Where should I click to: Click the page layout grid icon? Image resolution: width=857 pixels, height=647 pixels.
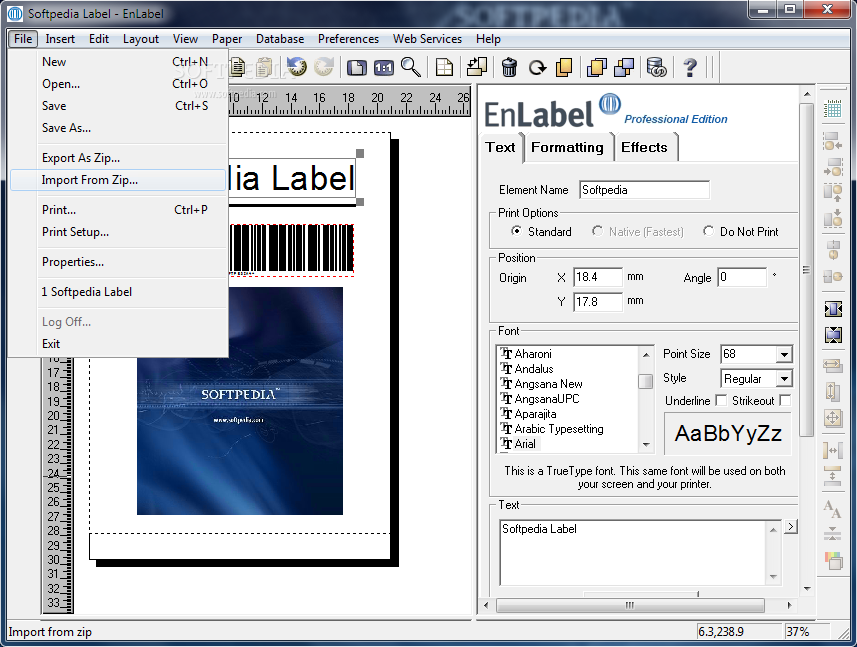point(444,68)
